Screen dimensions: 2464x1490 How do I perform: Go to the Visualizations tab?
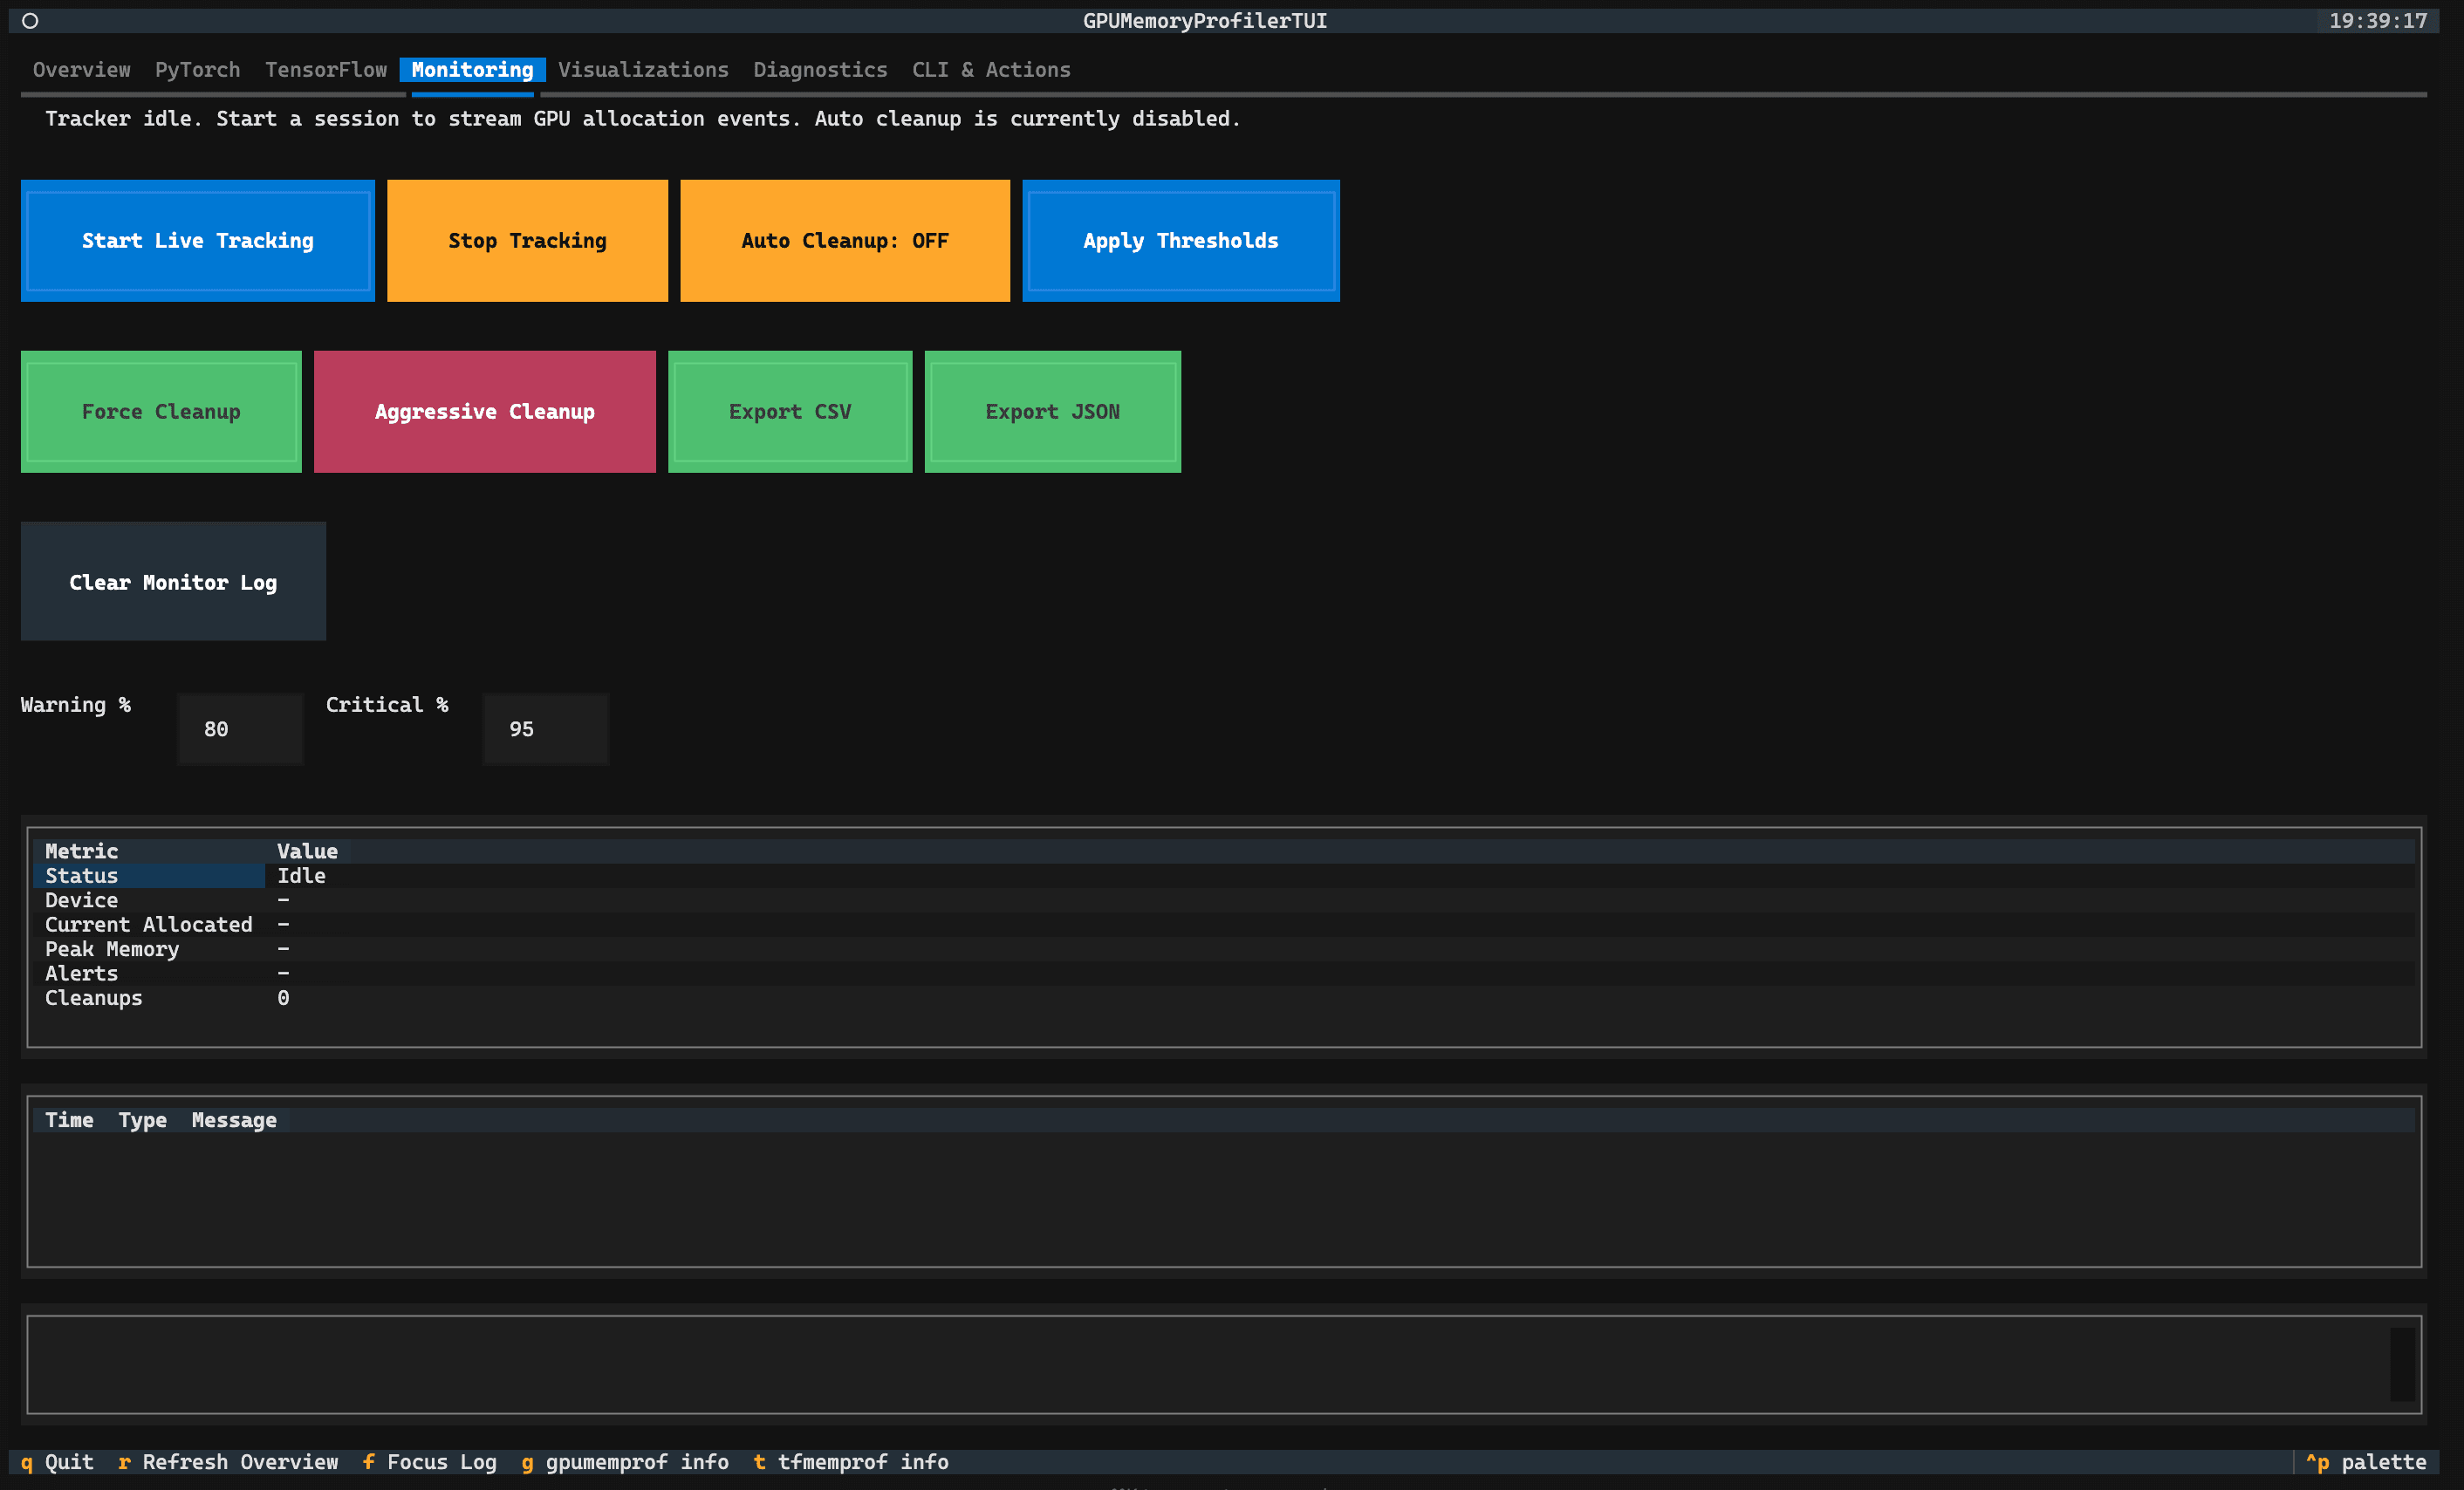644,69
